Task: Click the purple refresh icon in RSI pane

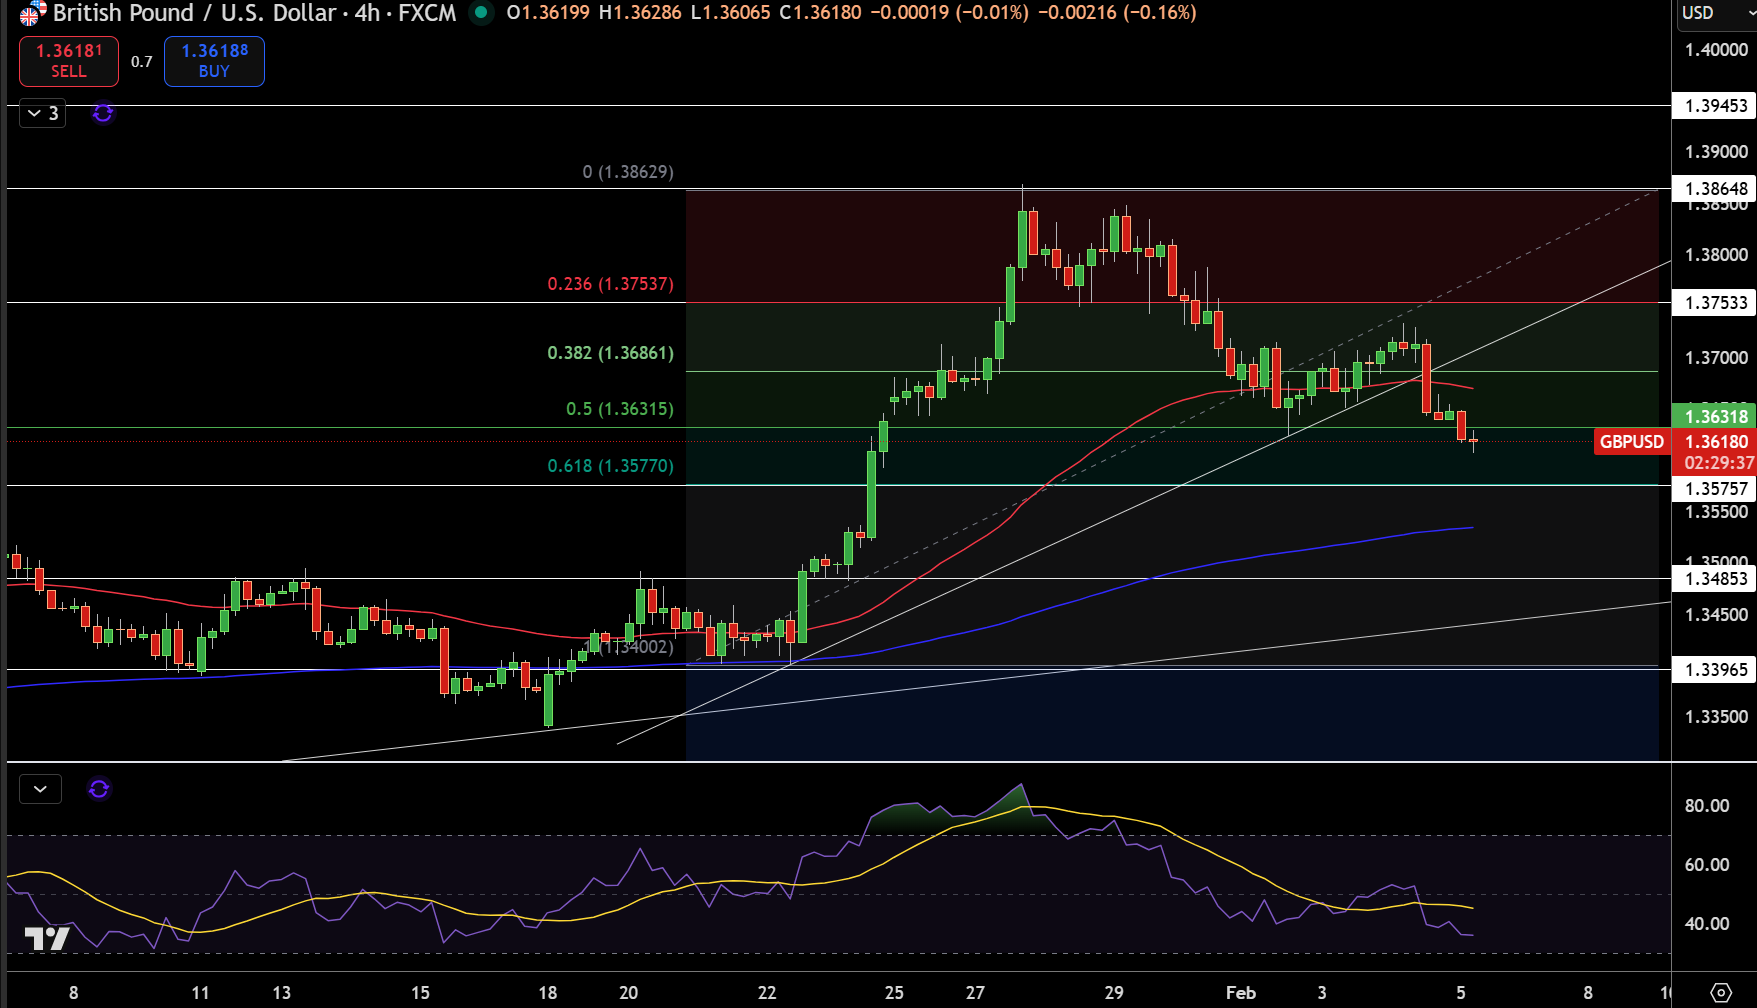Action: pos(99,789)
